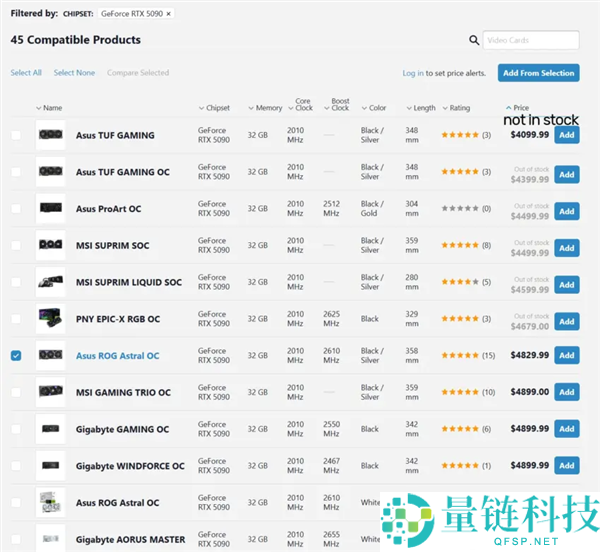Check the Asus ProArt OC checkbox
The width and height of the screenshot is (600, 552).
coord(16,208)
